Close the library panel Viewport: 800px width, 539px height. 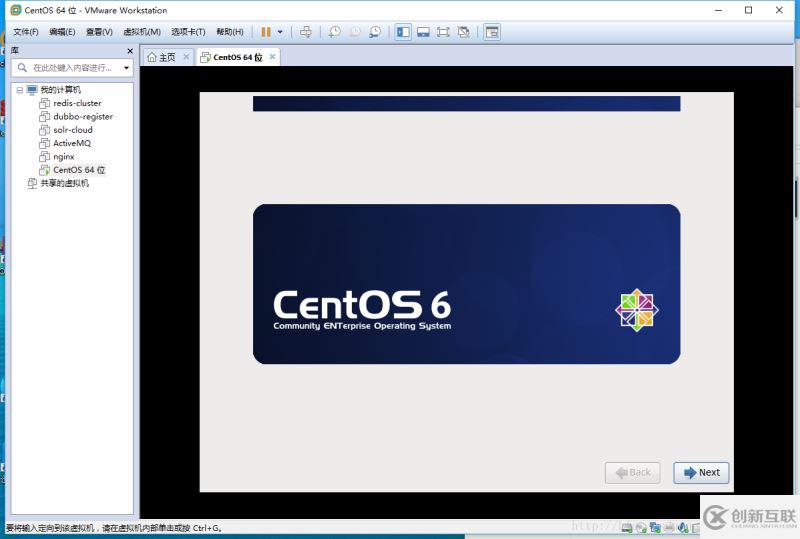pyautogui.click(x=130, y=51)
